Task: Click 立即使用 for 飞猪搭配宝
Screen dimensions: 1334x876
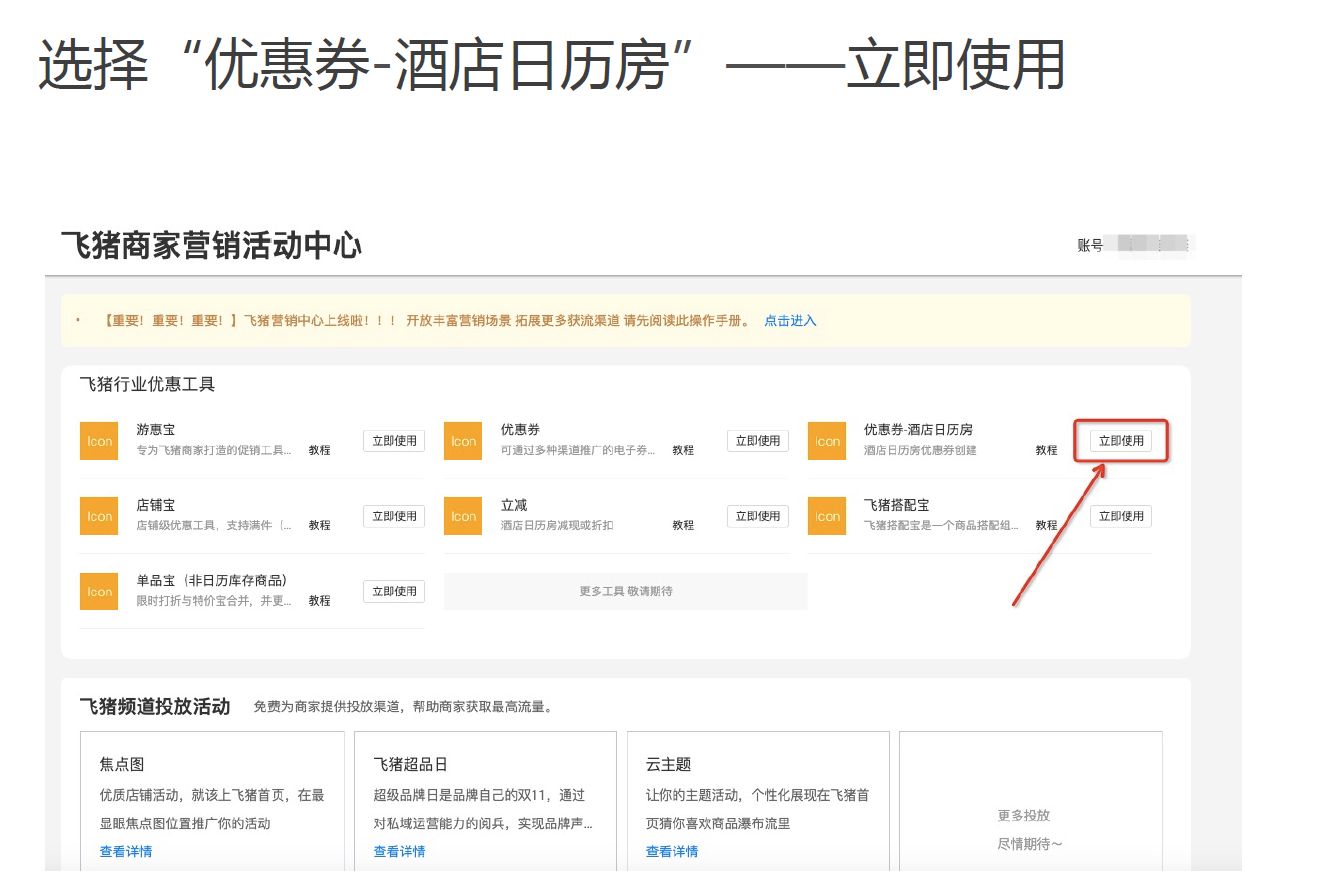Action: [1121, 516]
